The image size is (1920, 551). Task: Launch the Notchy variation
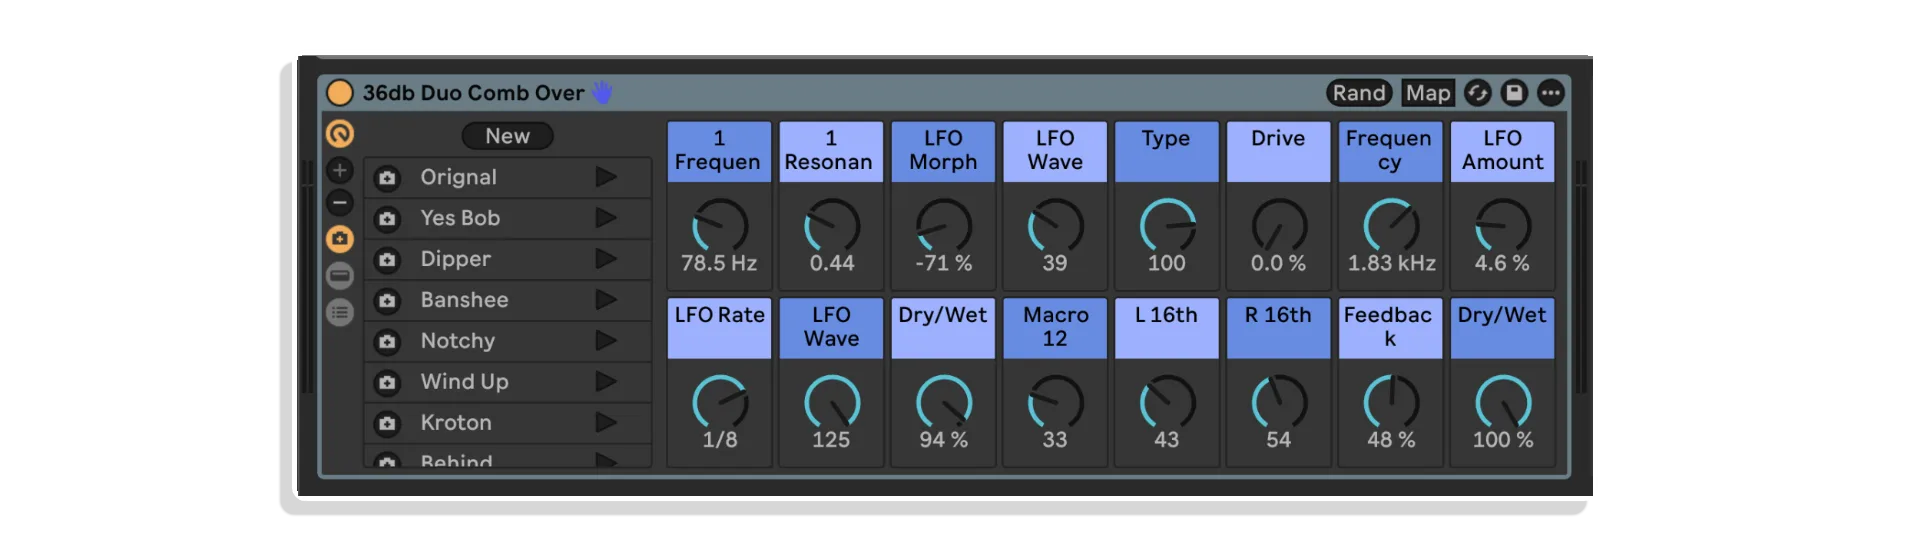click(606, 341)
